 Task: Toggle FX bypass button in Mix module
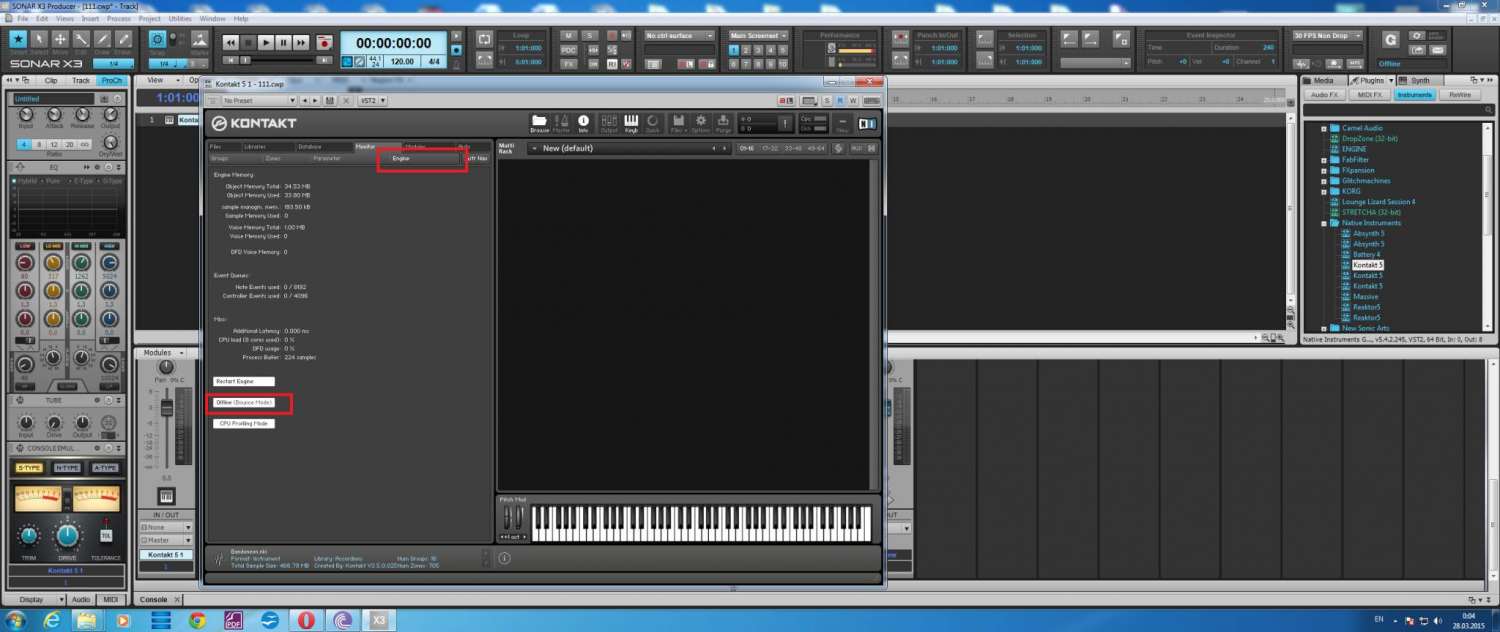568,63
